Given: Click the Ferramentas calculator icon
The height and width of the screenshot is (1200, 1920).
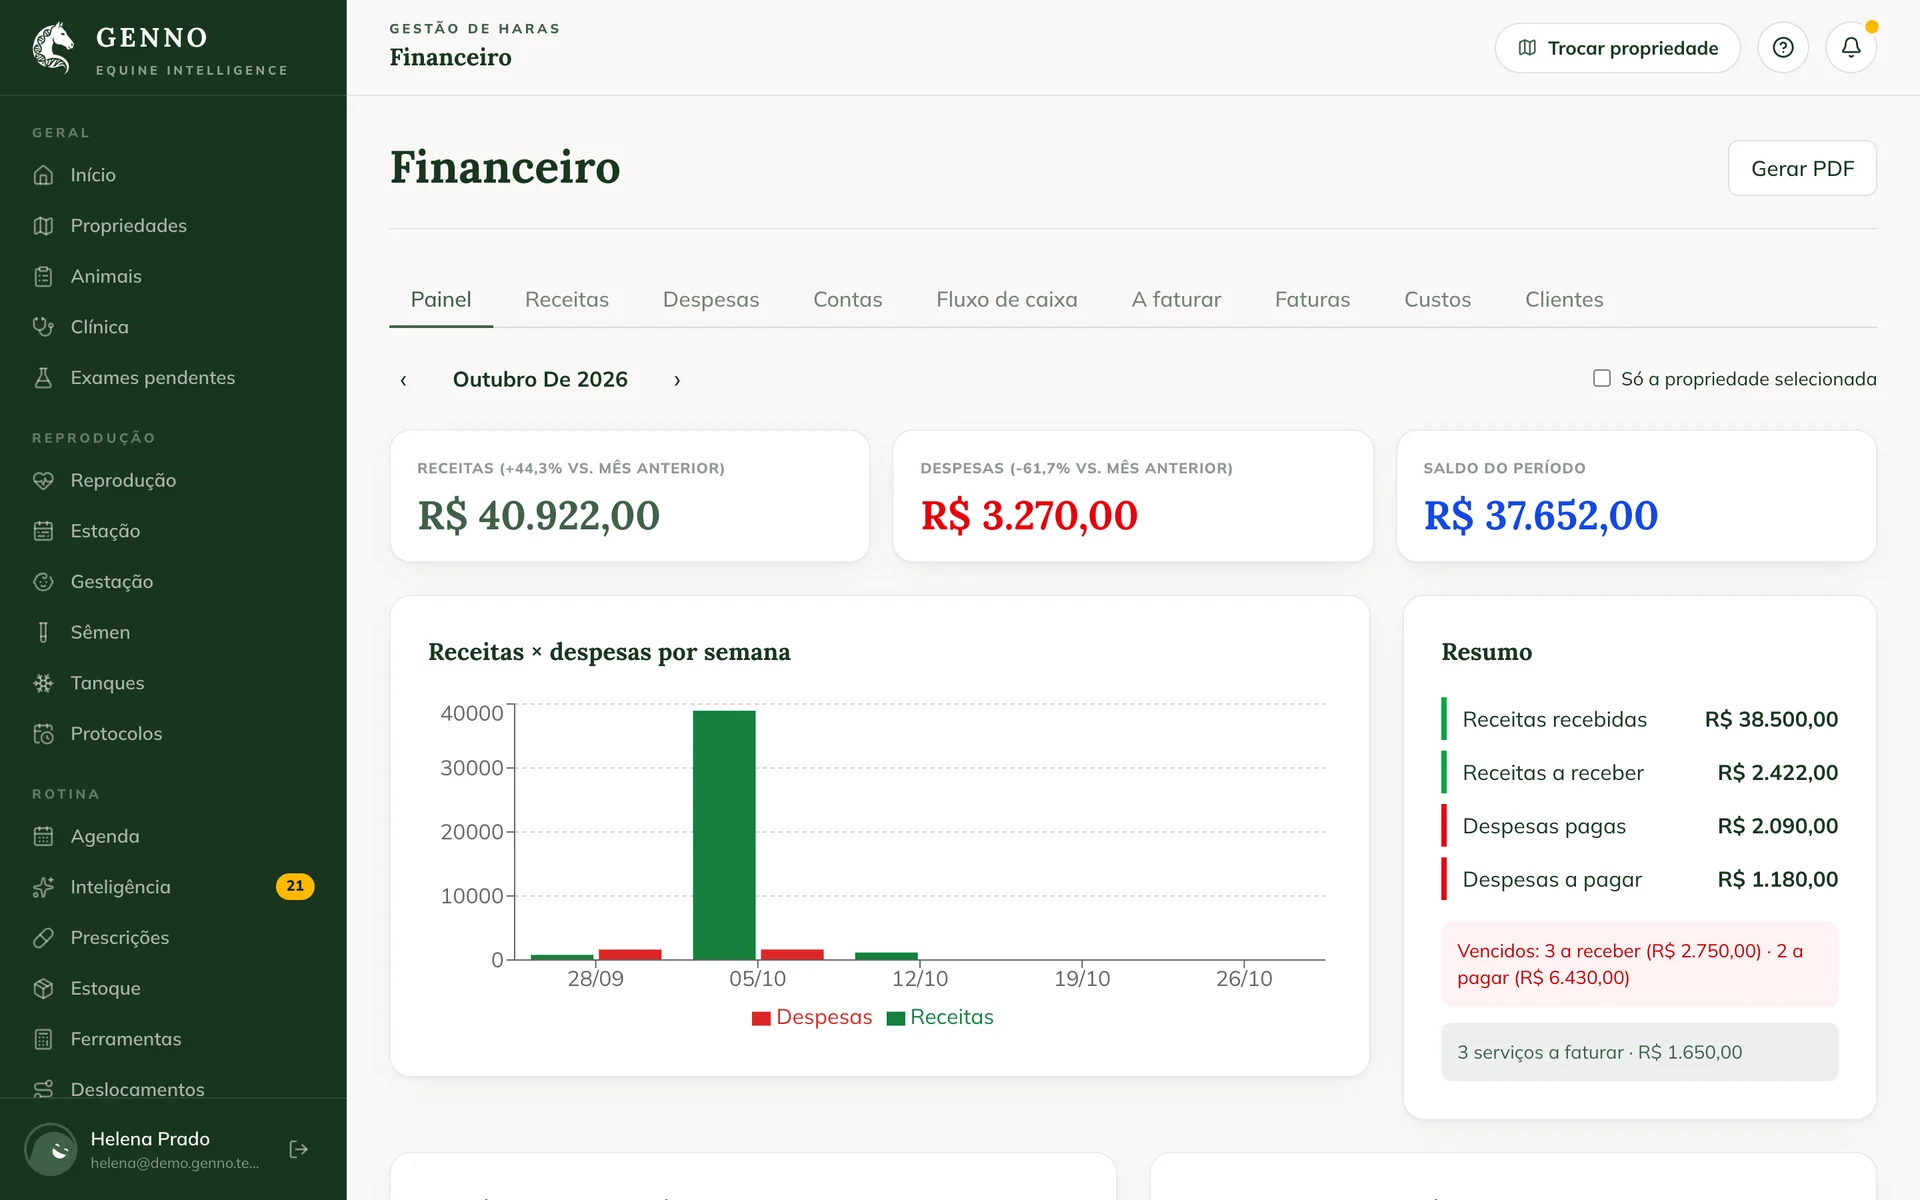Looking at the screenshot, I should [x=43, y=1039].
